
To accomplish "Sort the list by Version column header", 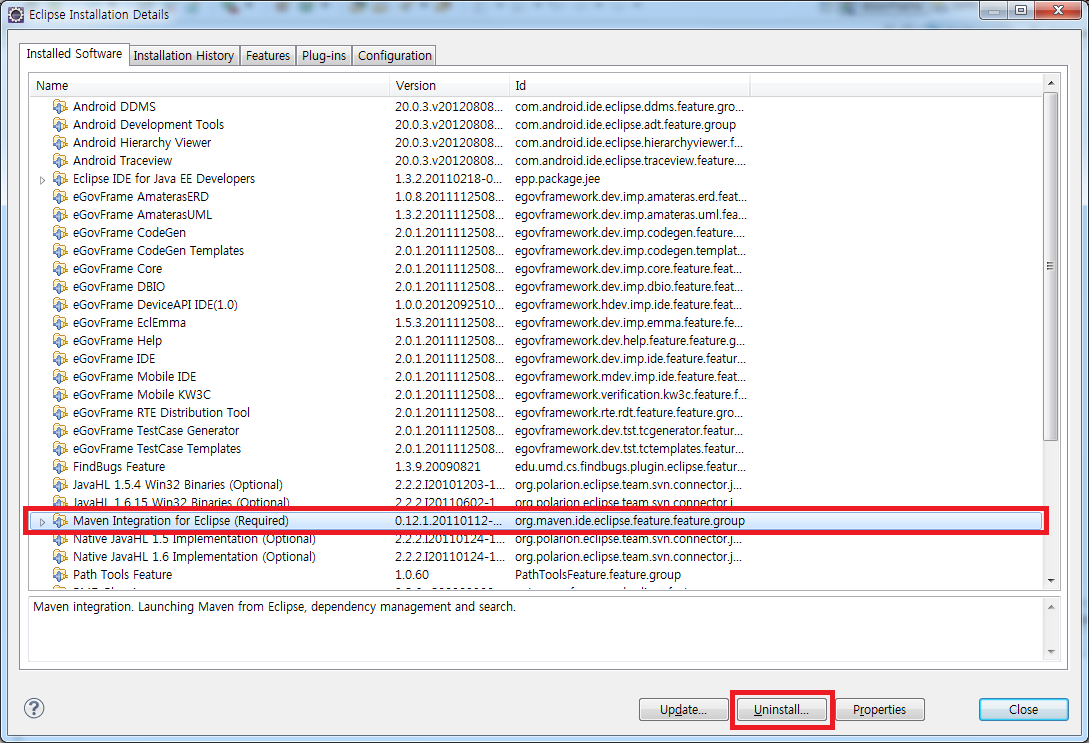I will (448, 86).
